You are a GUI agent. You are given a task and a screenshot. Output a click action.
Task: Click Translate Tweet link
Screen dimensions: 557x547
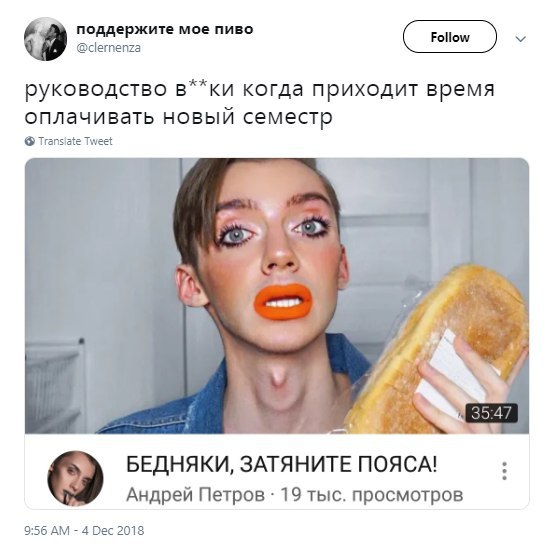point(75,141)
